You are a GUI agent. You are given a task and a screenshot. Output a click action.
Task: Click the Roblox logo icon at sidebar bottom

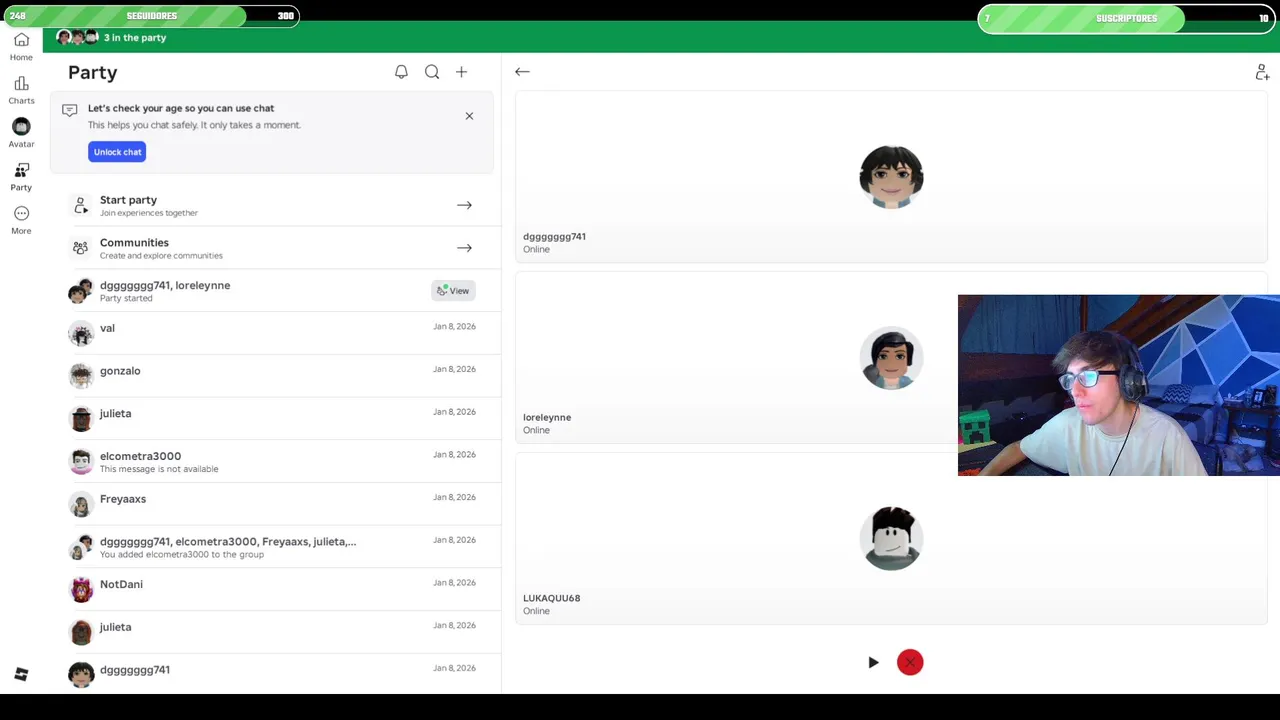pos(21,675)
